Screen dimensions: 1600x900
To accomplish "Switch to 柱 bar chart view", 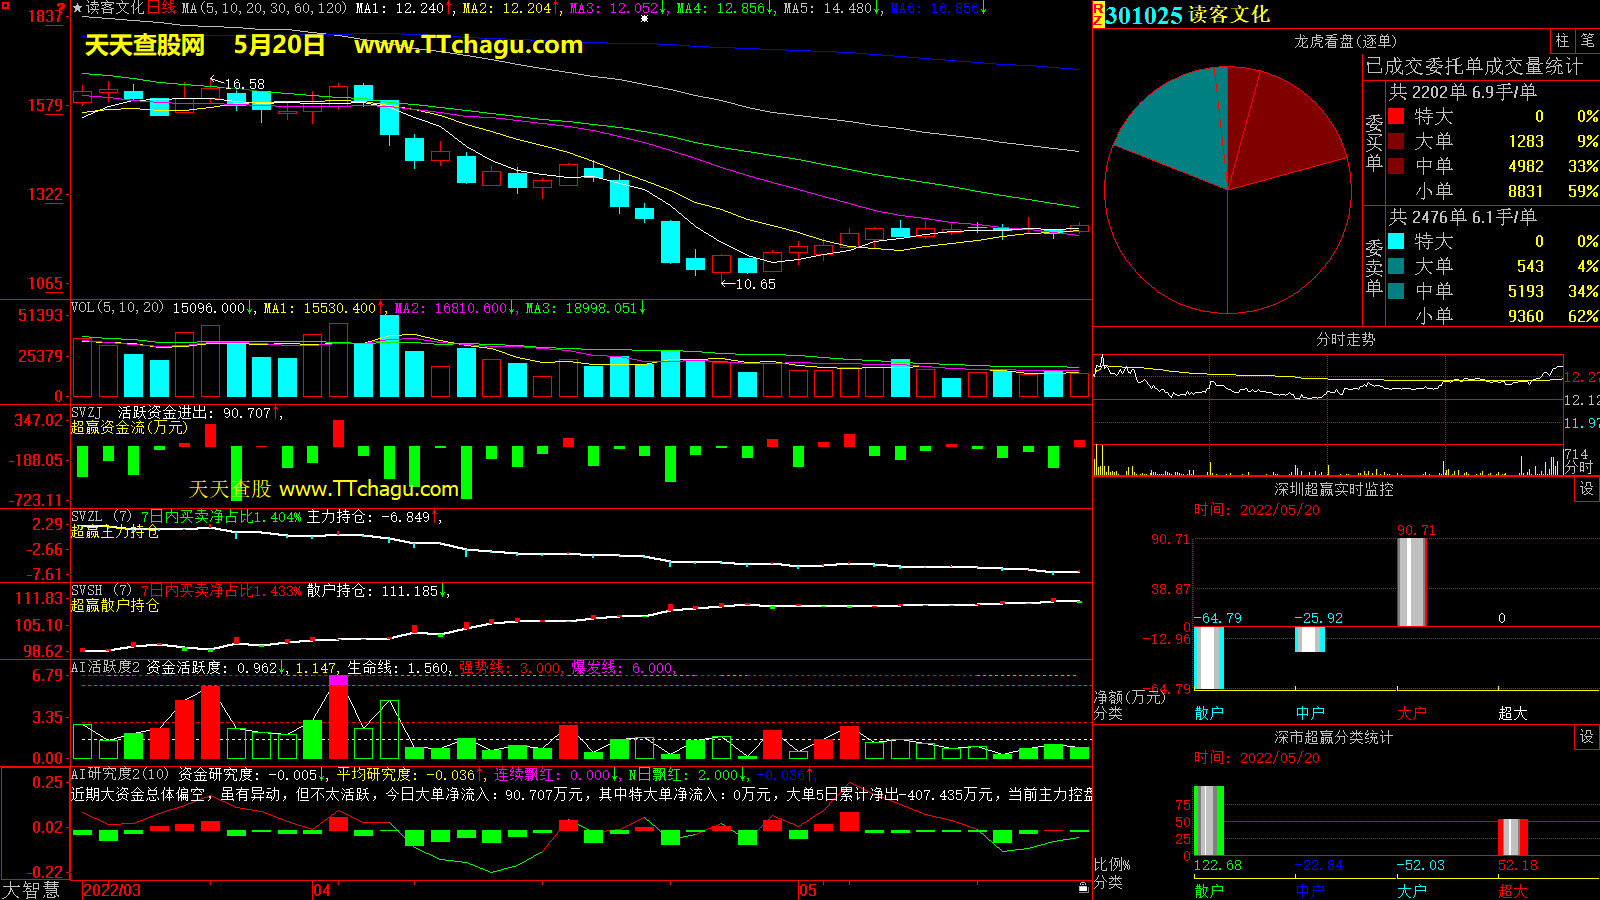I will (1562, 41).
